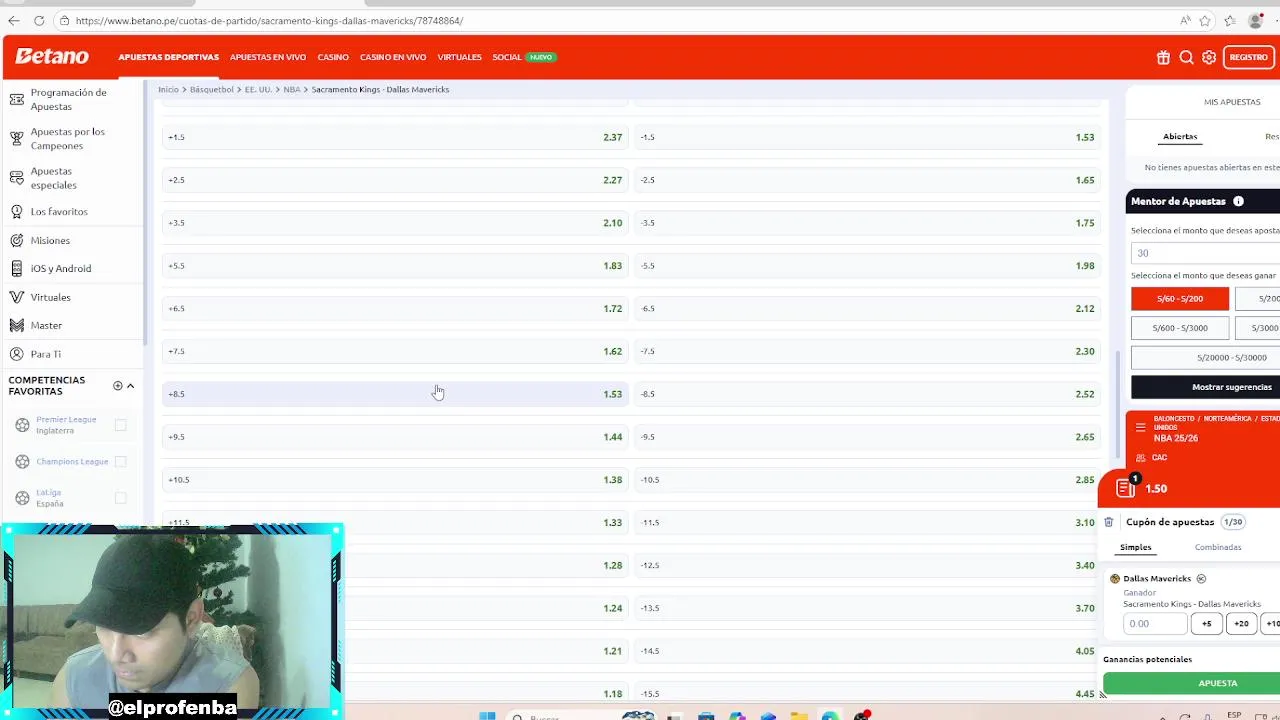Open the Casino menu
Viewport: 1280px width, 720px height.
tap(333, 57)
